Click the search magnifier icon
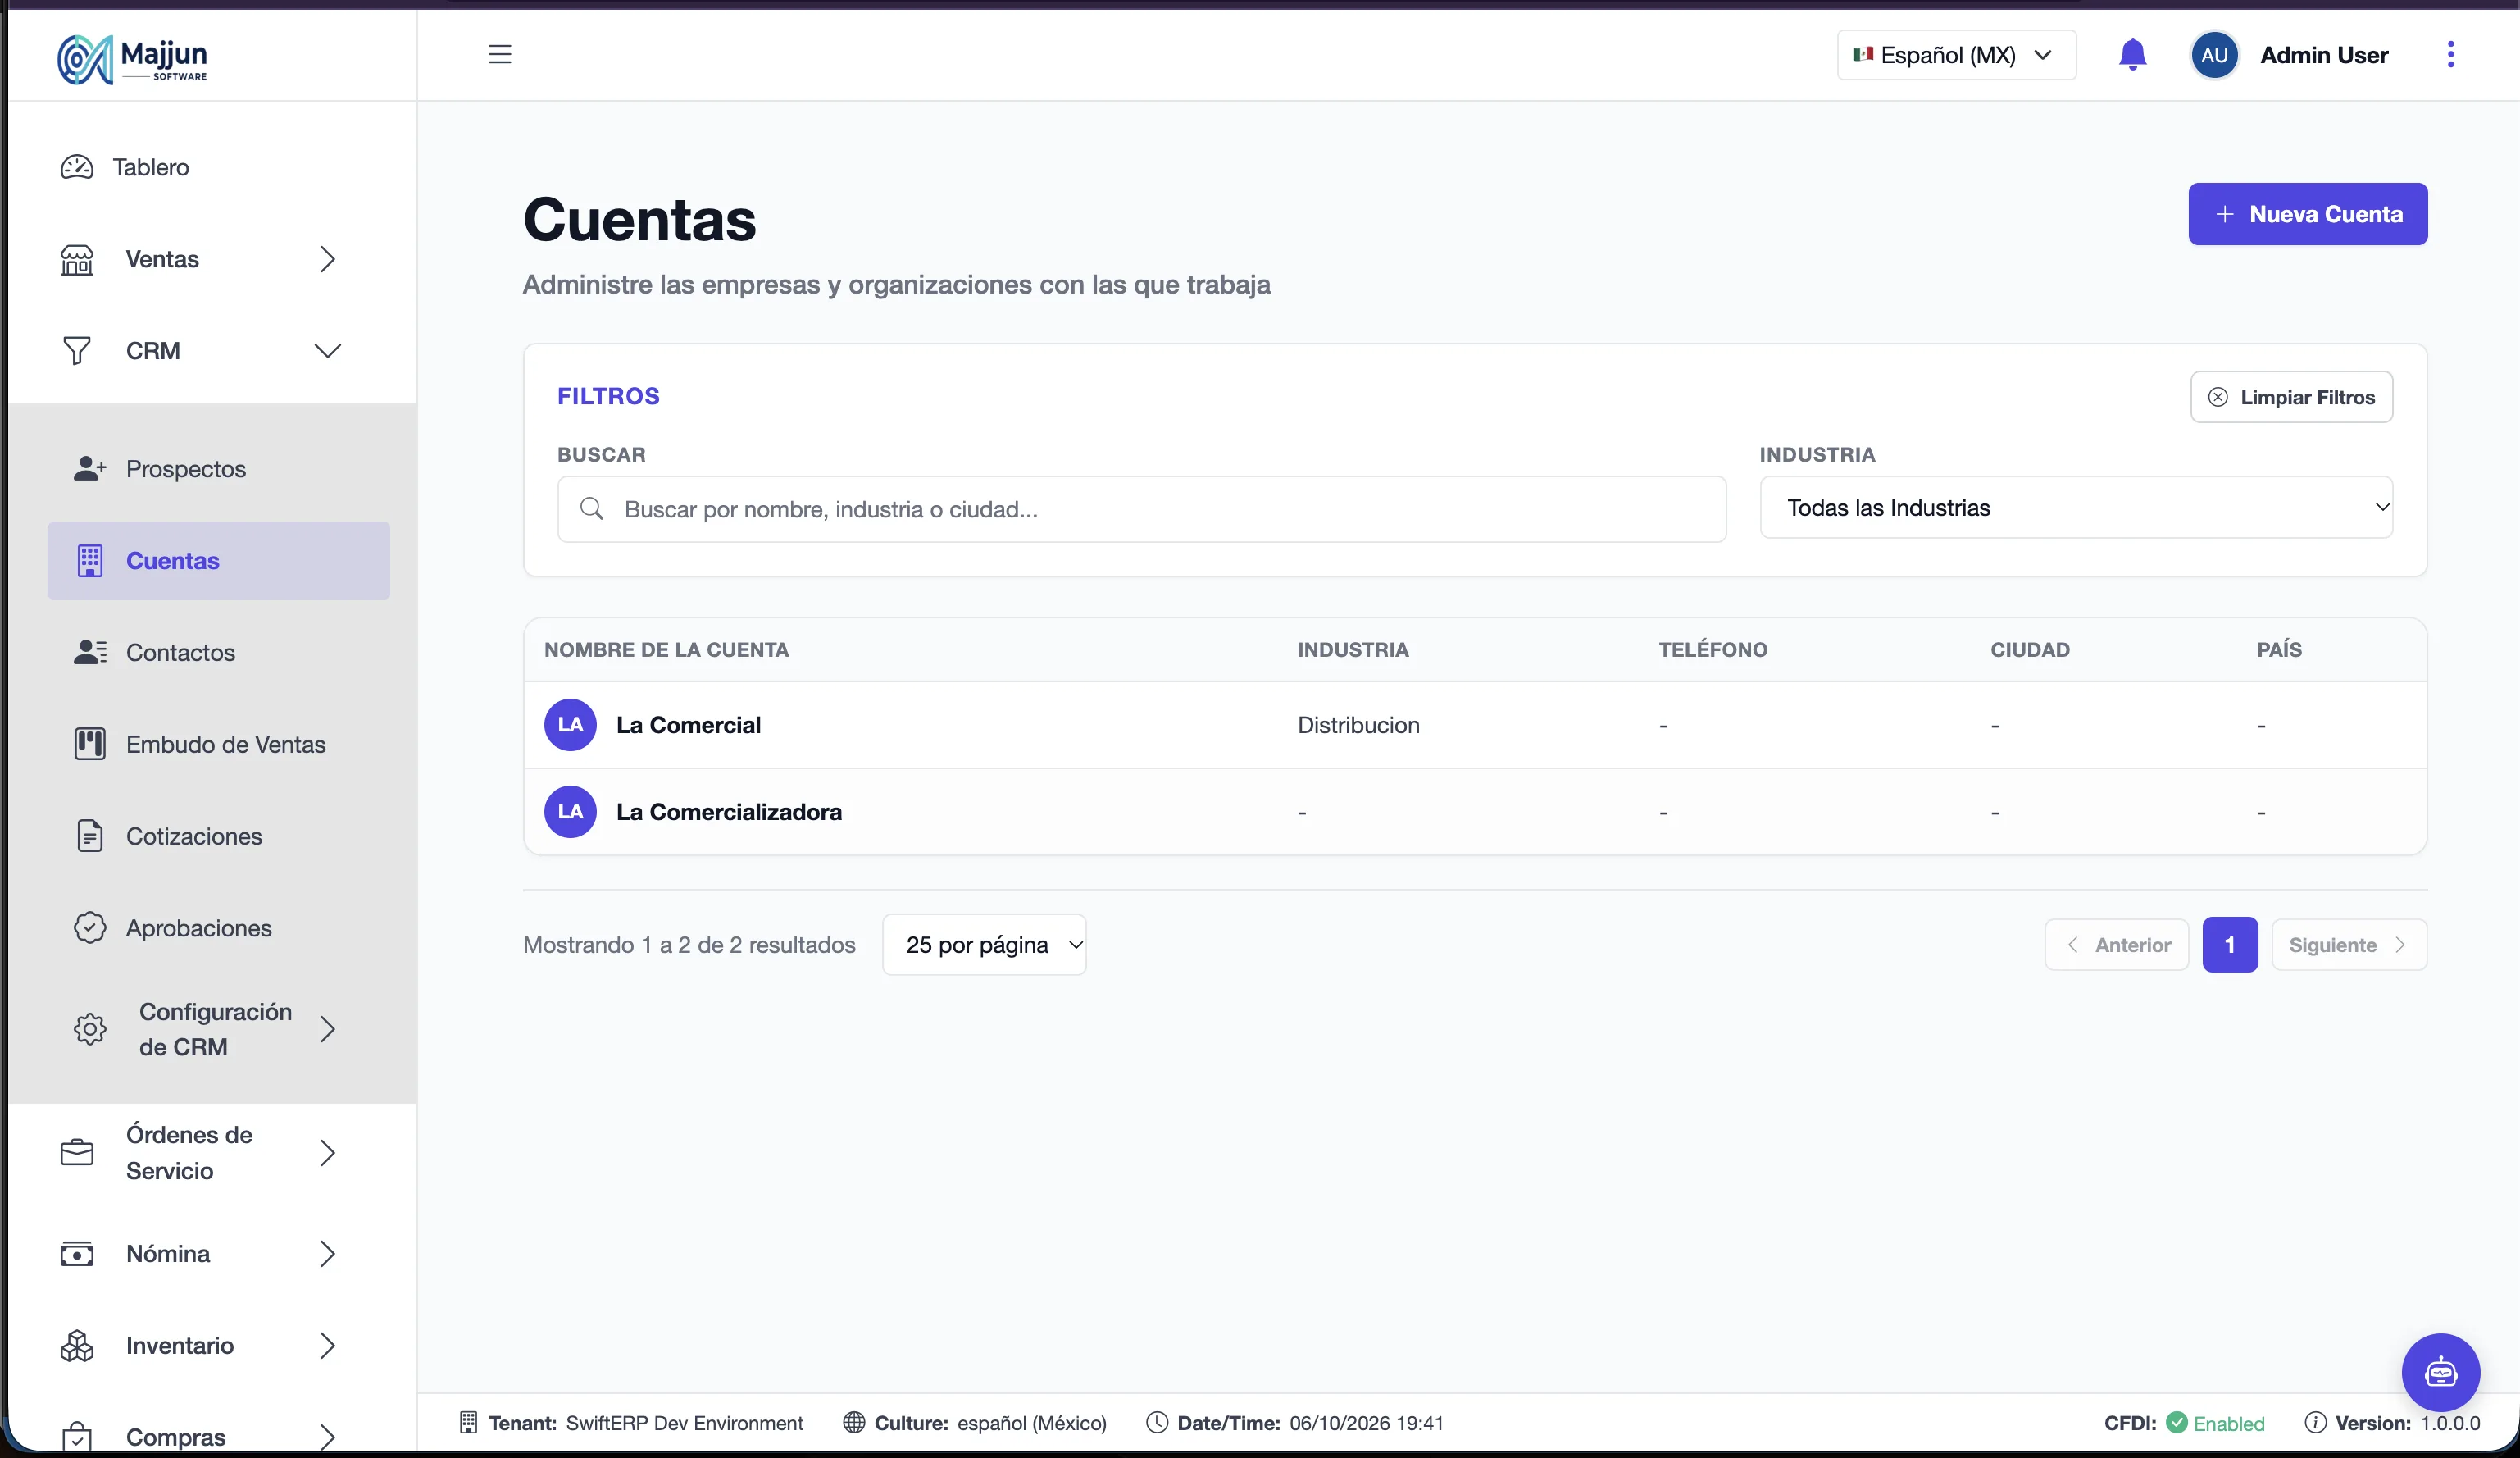Screen dimensions: 2520x1458 (x=592, y=509)
